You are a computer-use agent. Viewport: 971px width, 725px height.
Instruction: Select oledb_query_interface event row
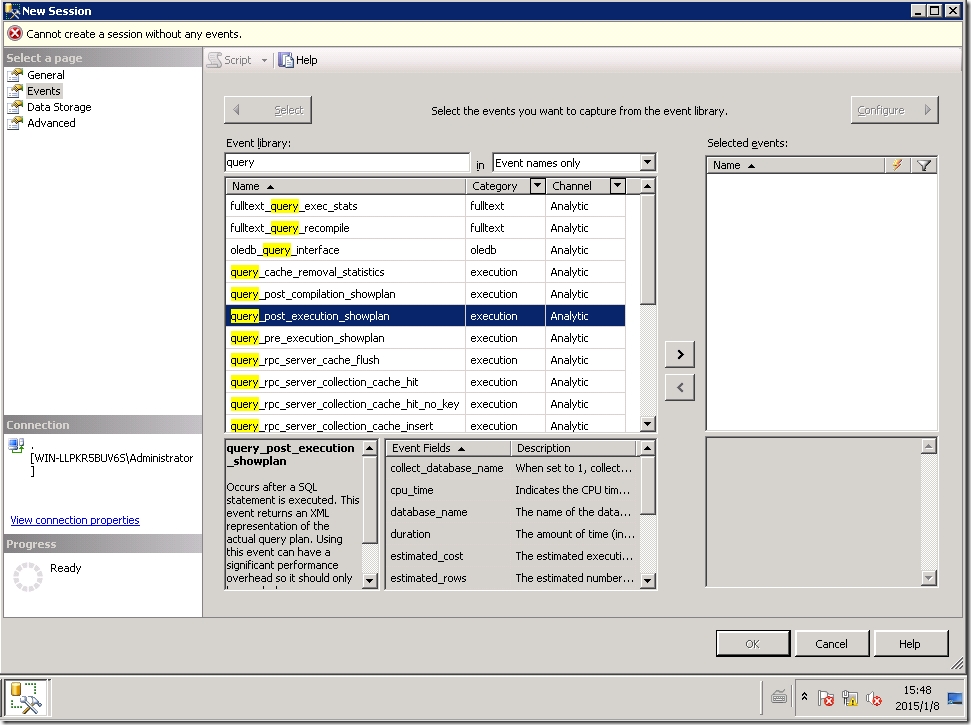point(425,250)
